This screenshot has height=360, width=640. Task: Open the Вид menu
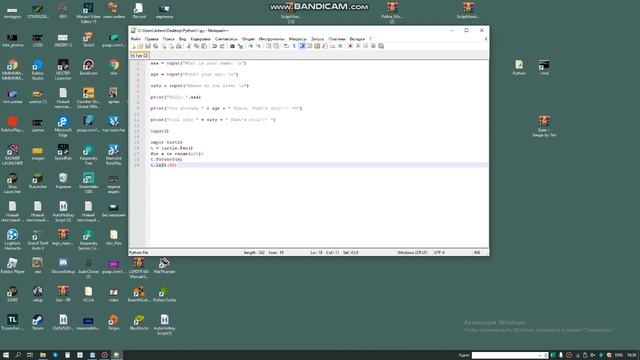(x=182, y=39)
